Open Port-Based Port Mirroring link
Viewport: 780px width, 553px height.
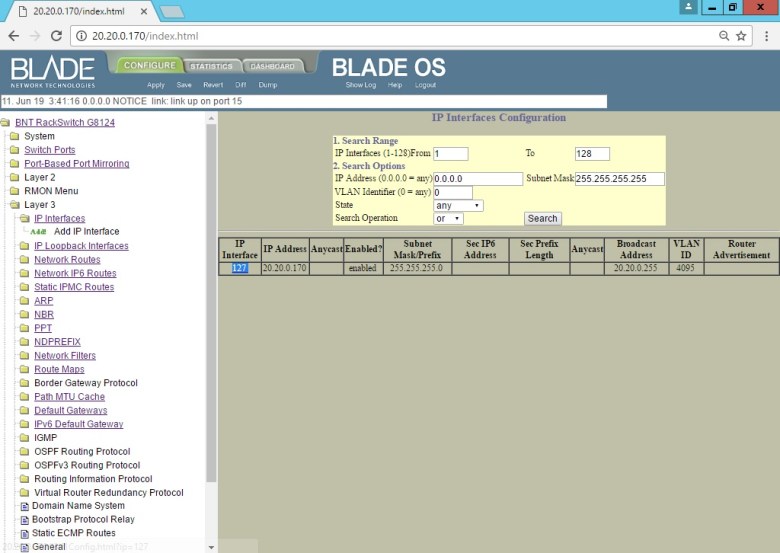(77, 164)
